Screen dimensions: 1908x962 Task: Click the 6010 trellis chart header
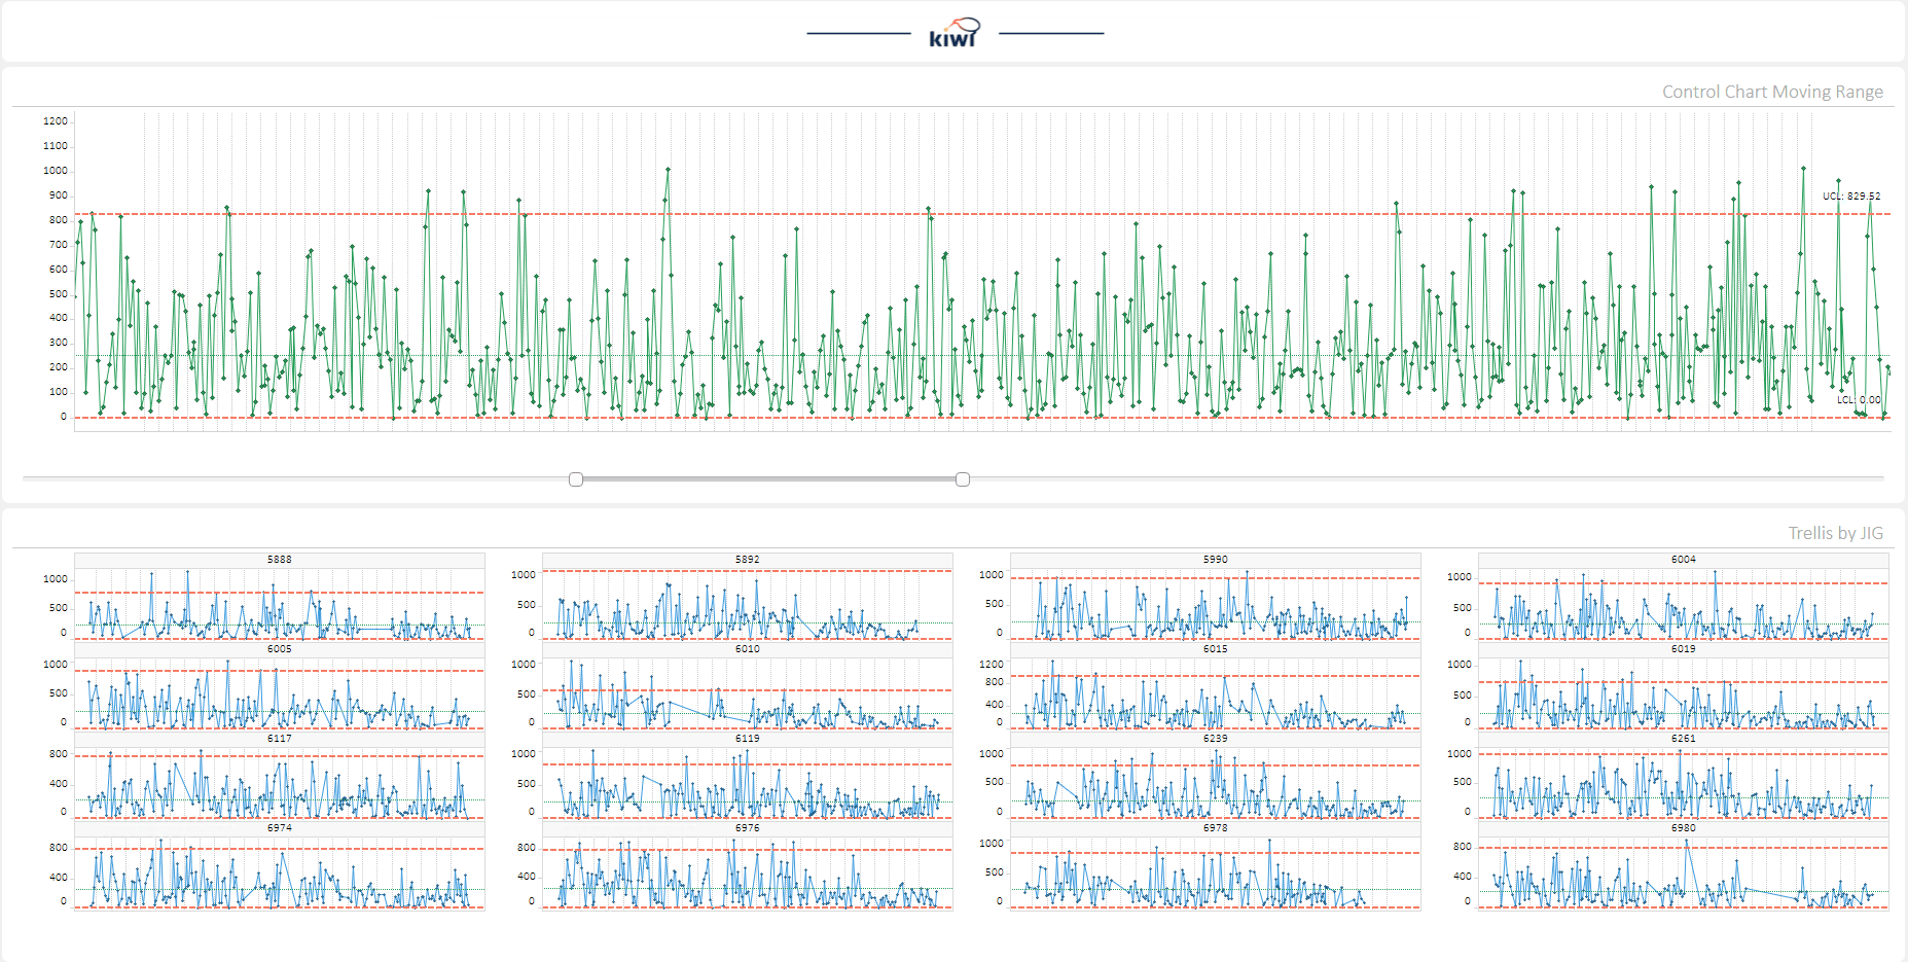(747, 649)
